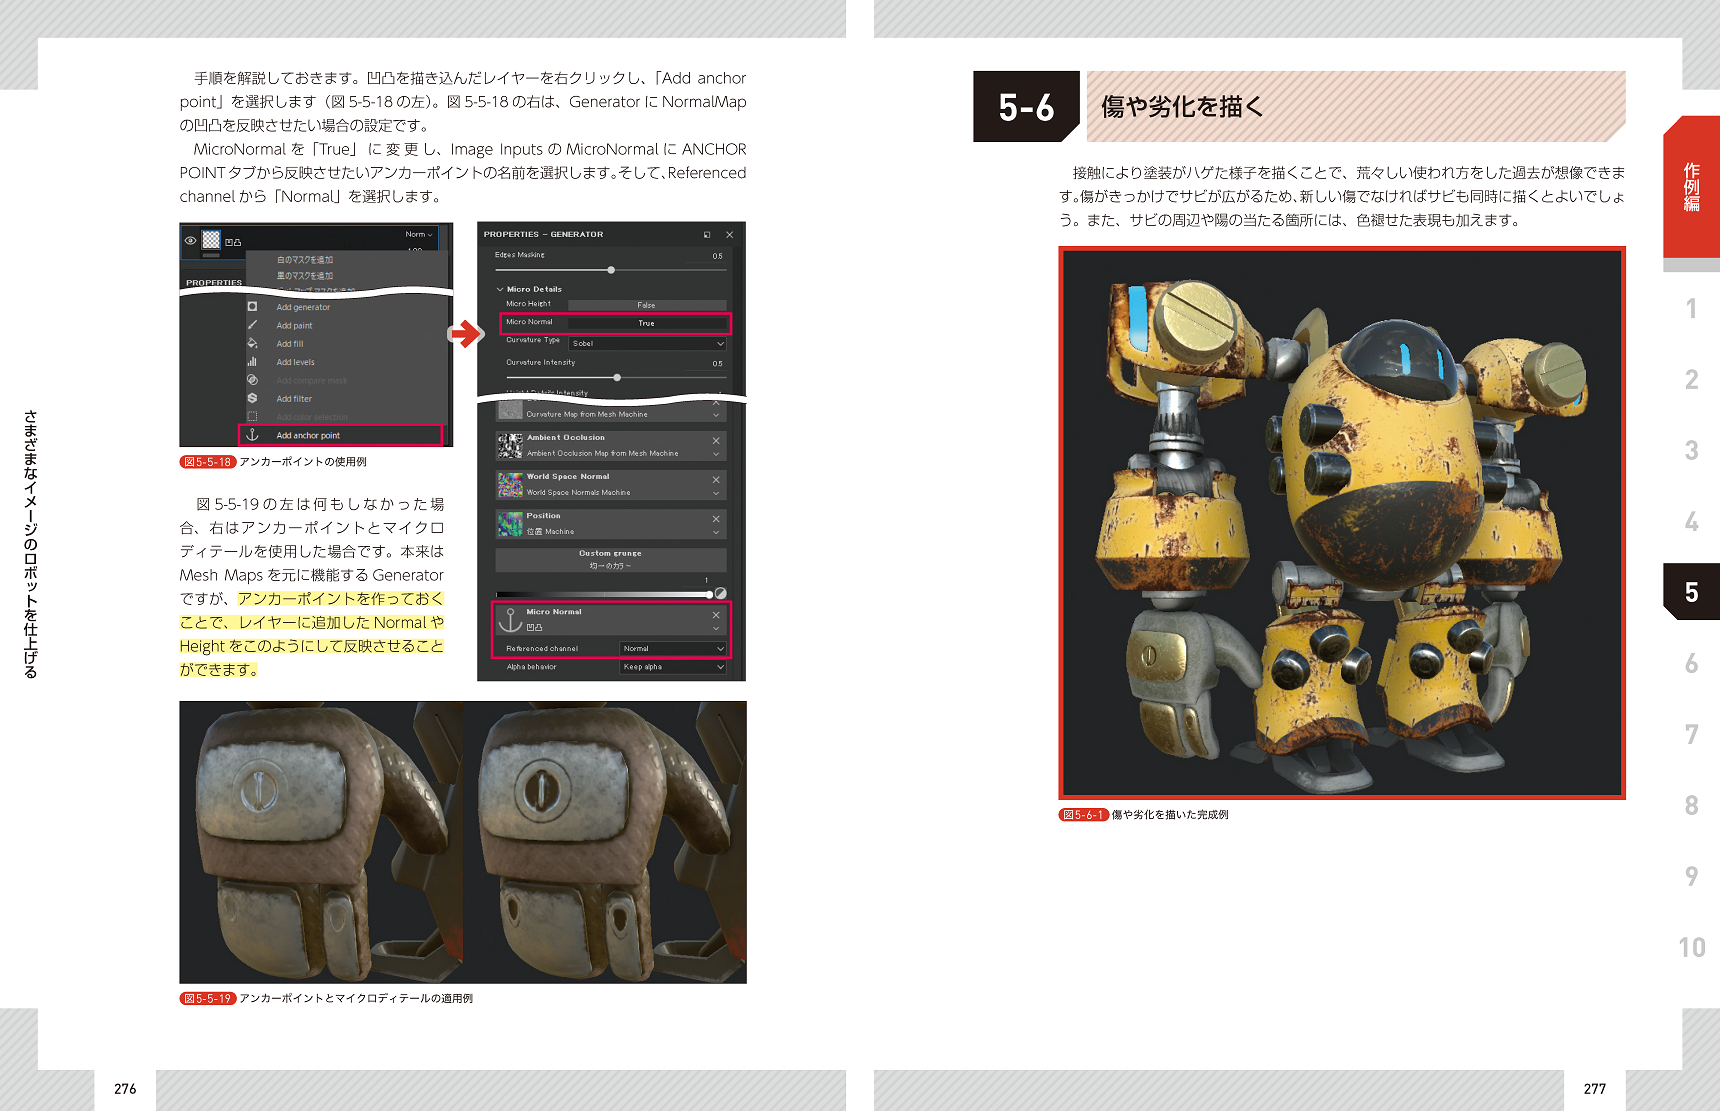Click the paint bucket icon for Add fill

[x=252, y=343]
